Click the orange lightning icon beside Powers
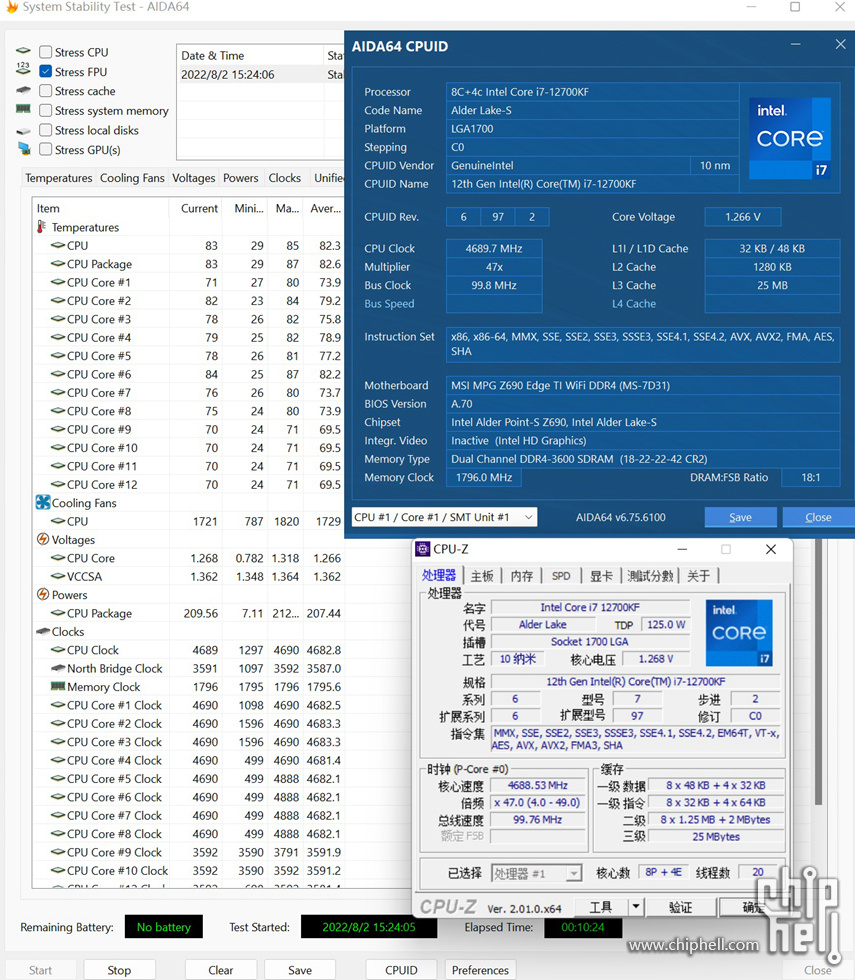This screenshot has width=855, height=980. click(42, 594)
